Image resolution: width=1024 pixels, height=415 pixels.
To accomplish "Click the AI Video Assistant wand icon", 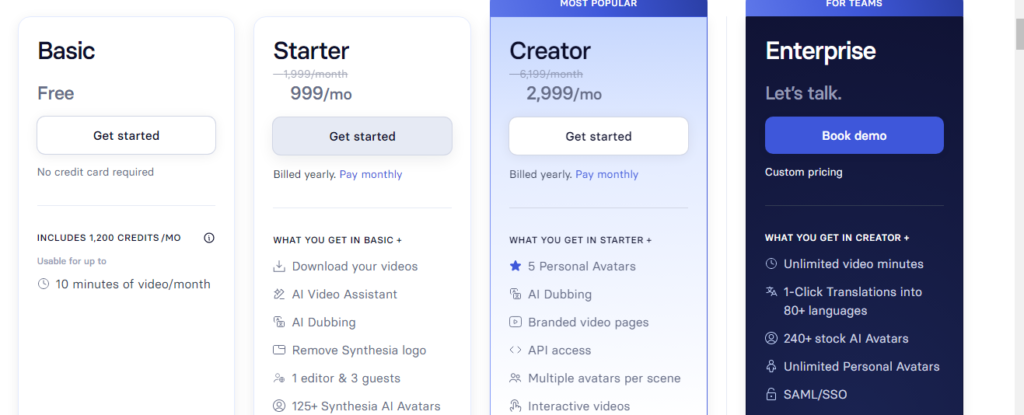I will coord(279,295).
